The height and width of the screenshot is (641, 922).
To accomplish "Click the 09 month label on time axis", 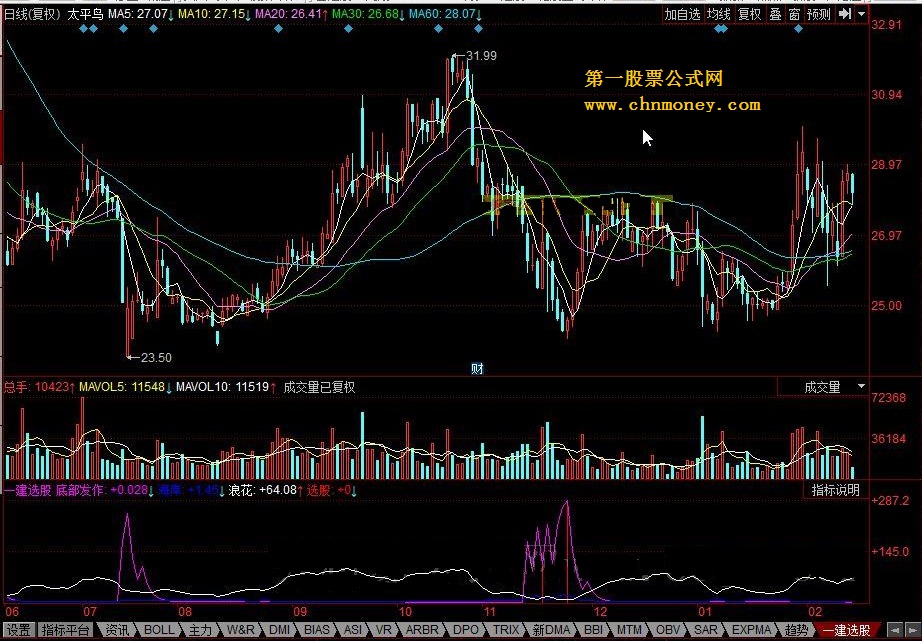I will coord(300,612).
